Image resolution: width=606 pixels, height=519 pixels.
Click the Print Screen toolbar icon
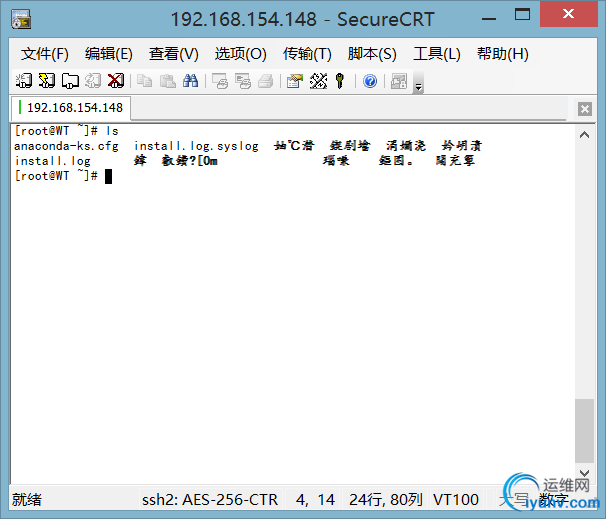(x=220, y=81)
